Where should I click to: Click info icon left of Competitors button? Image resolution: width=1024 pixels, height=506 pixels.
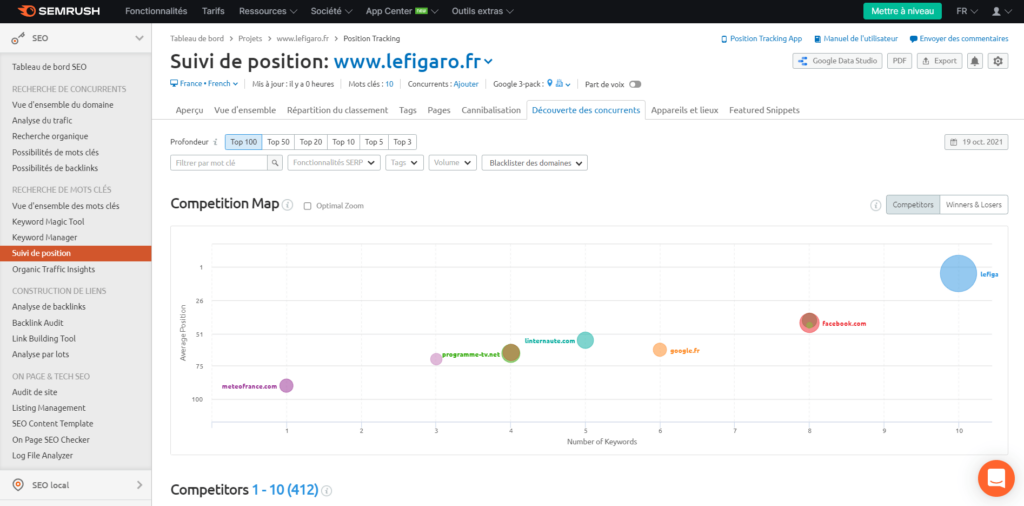tap(875, 205)
